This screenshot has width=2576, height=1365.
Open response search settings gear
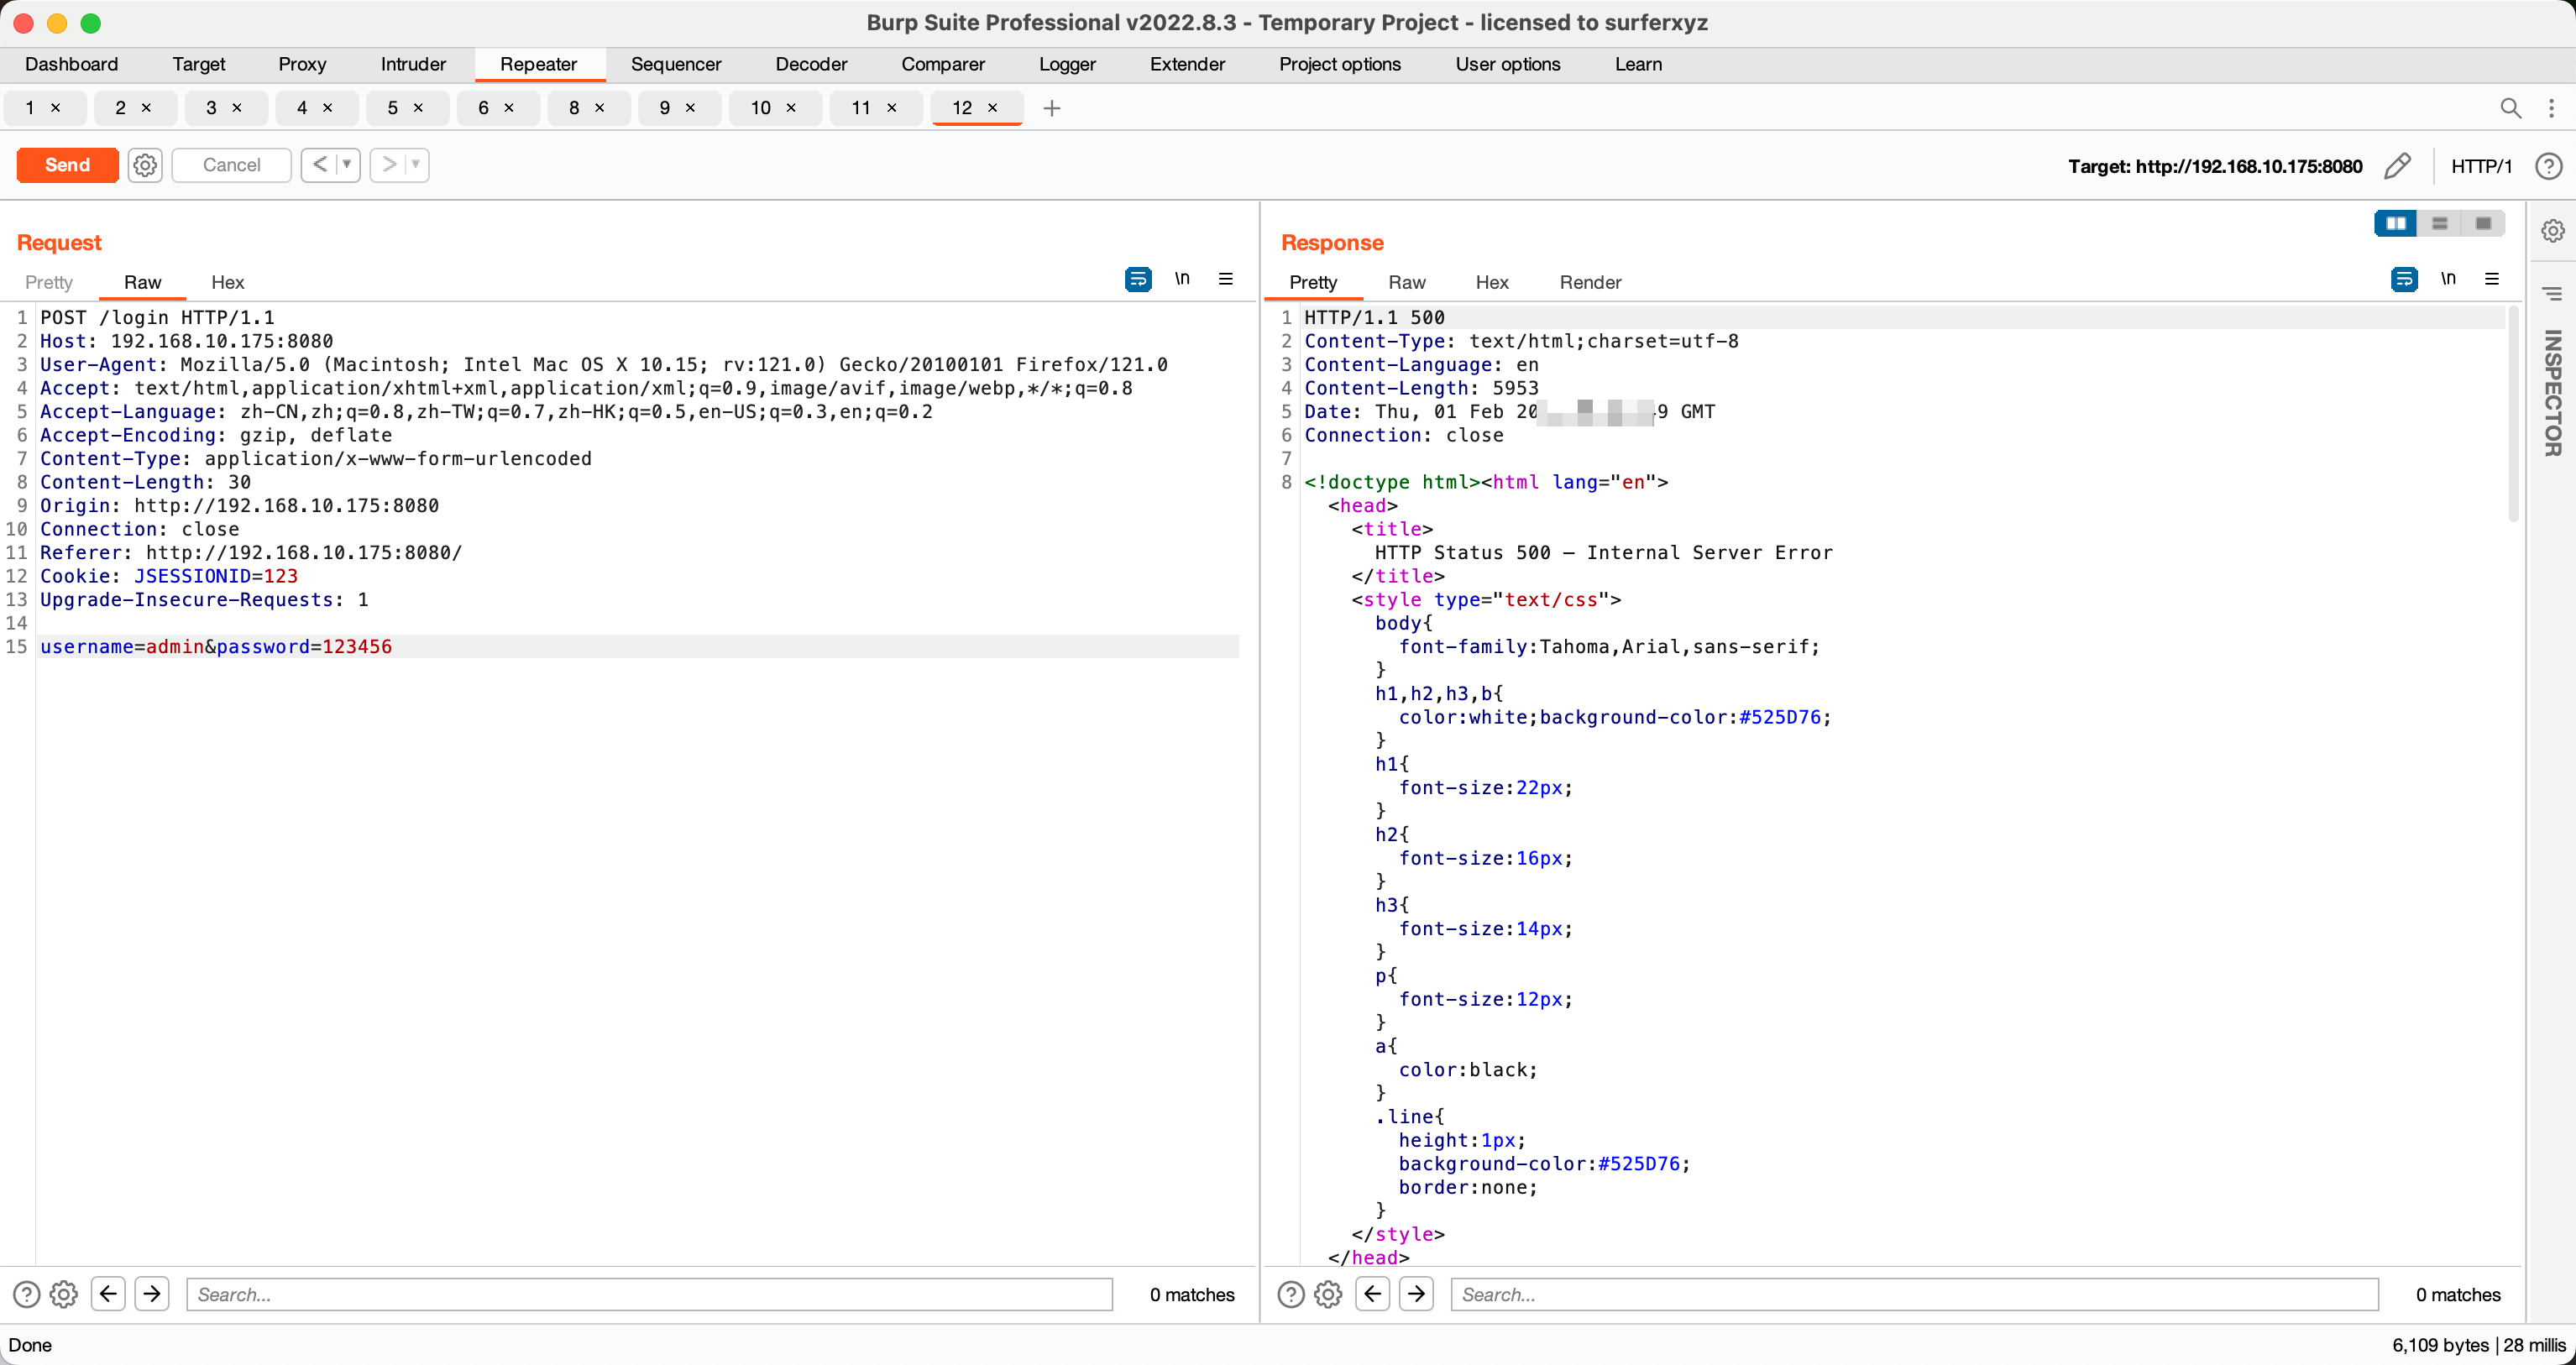(x=1328, y=1294)
